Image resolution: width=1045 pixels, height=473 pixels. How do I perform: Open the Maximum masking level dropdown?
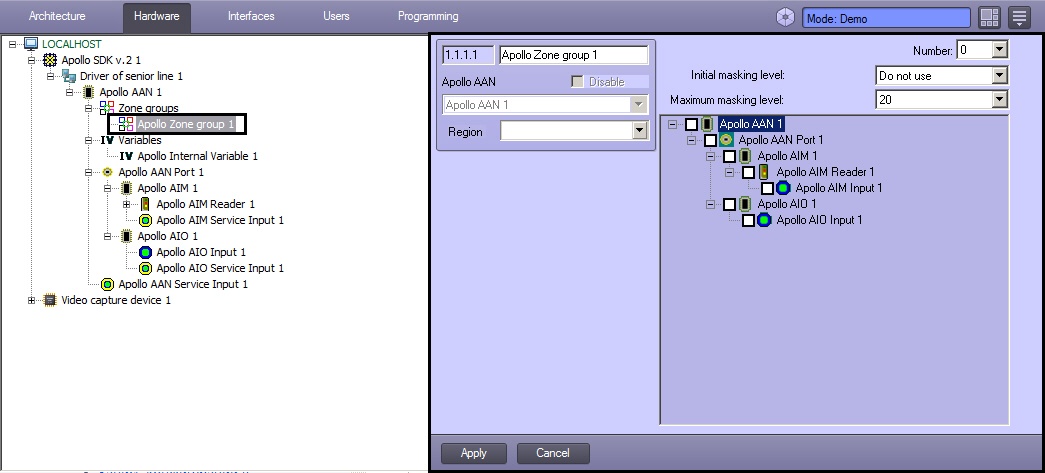coord(998,100)
